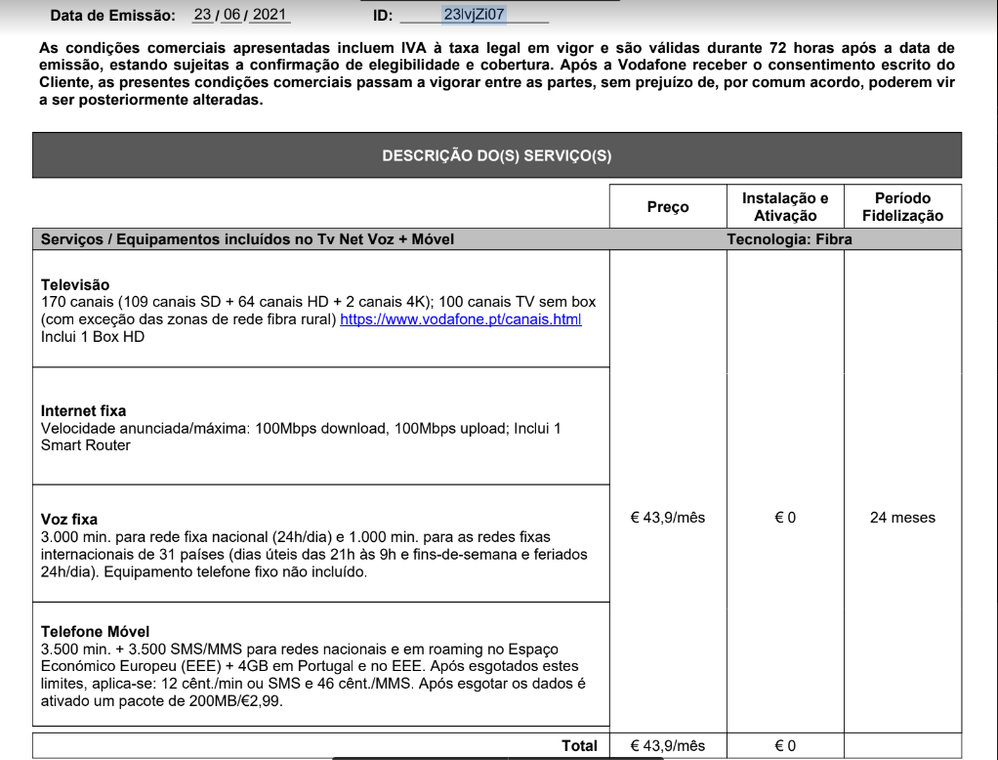
Task: Click the Internet fixa section heading
Action: [83, 411]
